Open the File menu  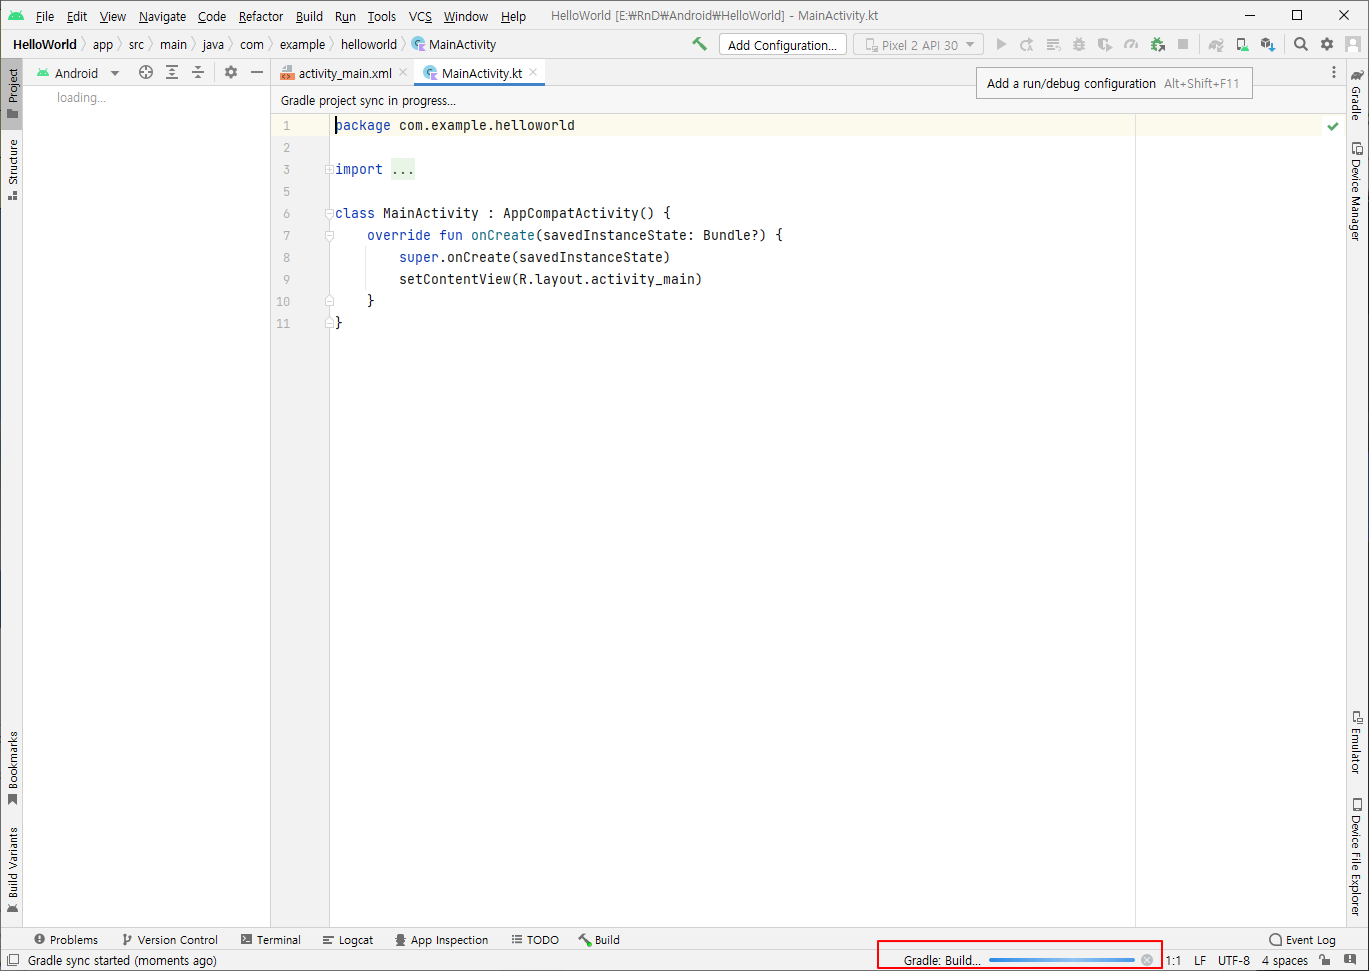45,16
